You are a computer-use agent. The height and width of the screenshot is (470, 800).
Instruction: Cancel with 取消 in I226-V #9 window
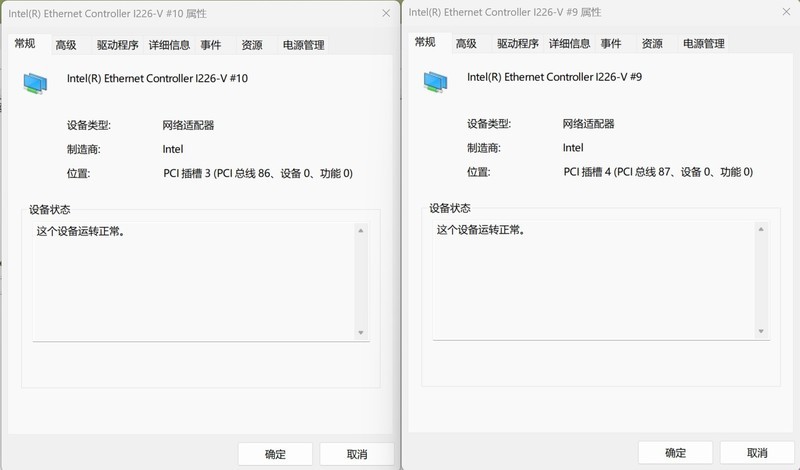coord(757,452)
